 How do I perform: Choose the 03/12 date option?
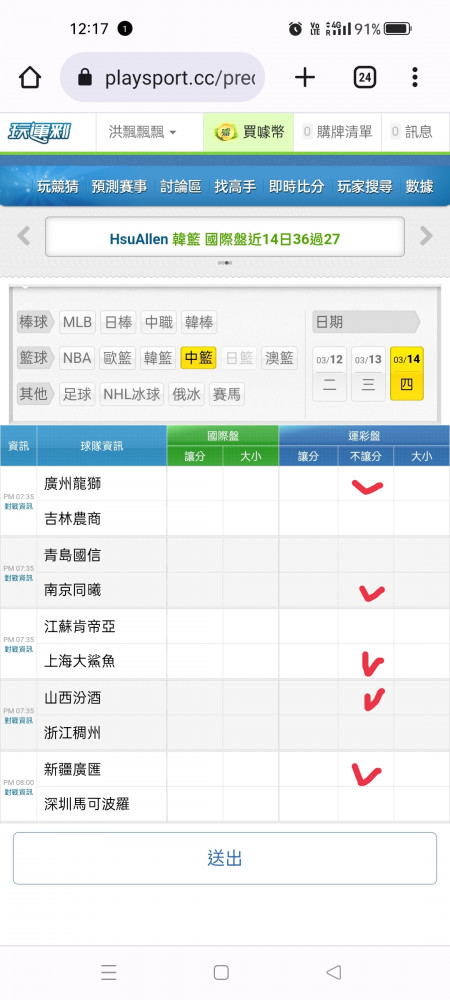[x=330, y=374]
